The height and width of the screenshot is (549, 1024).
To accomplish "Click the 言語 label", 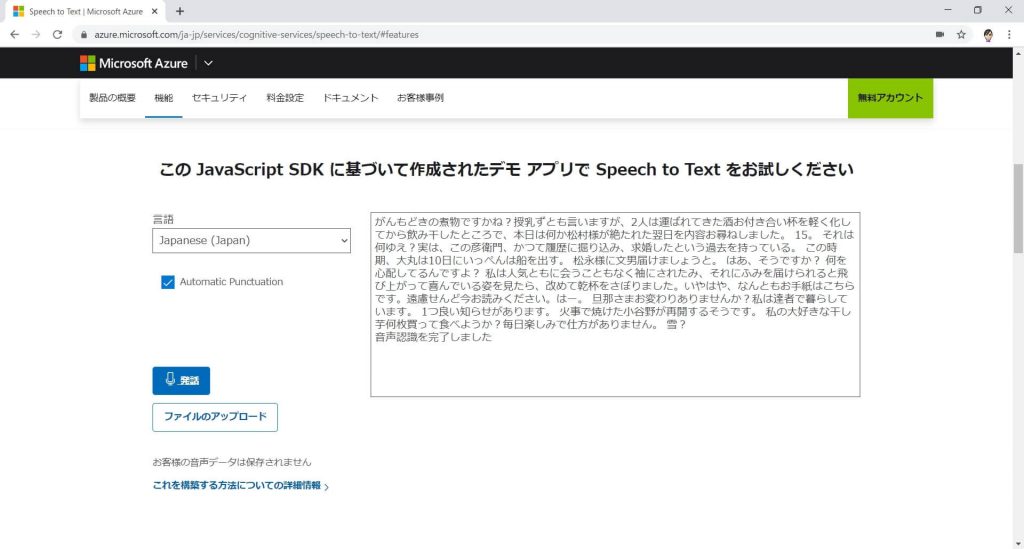I will click(x=163, y=219).
